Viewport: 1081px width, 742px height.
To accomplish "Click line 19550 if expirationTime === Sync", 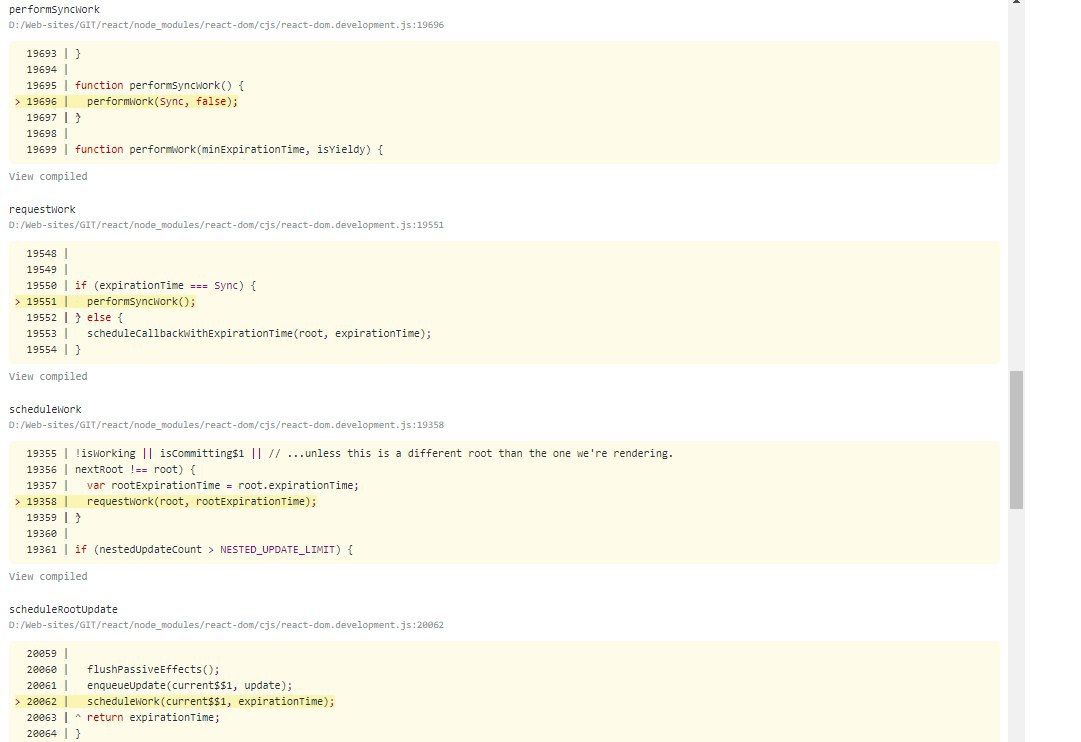I will 165,285.
